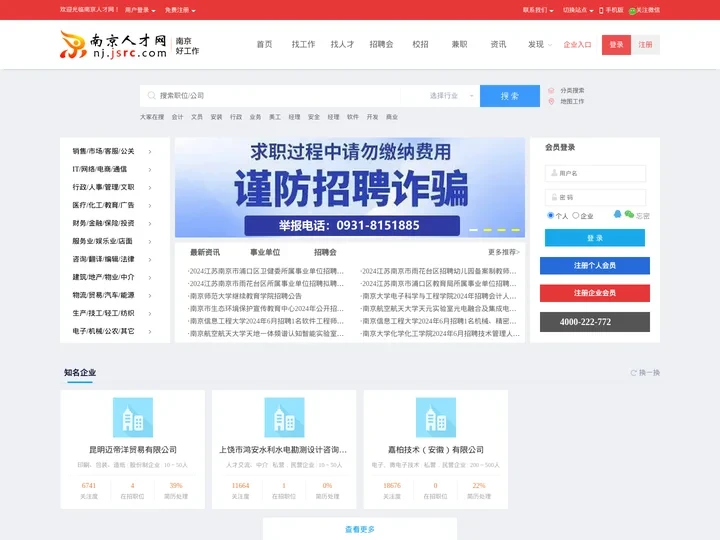Open 找人才 in main navigation

[342, 45]
